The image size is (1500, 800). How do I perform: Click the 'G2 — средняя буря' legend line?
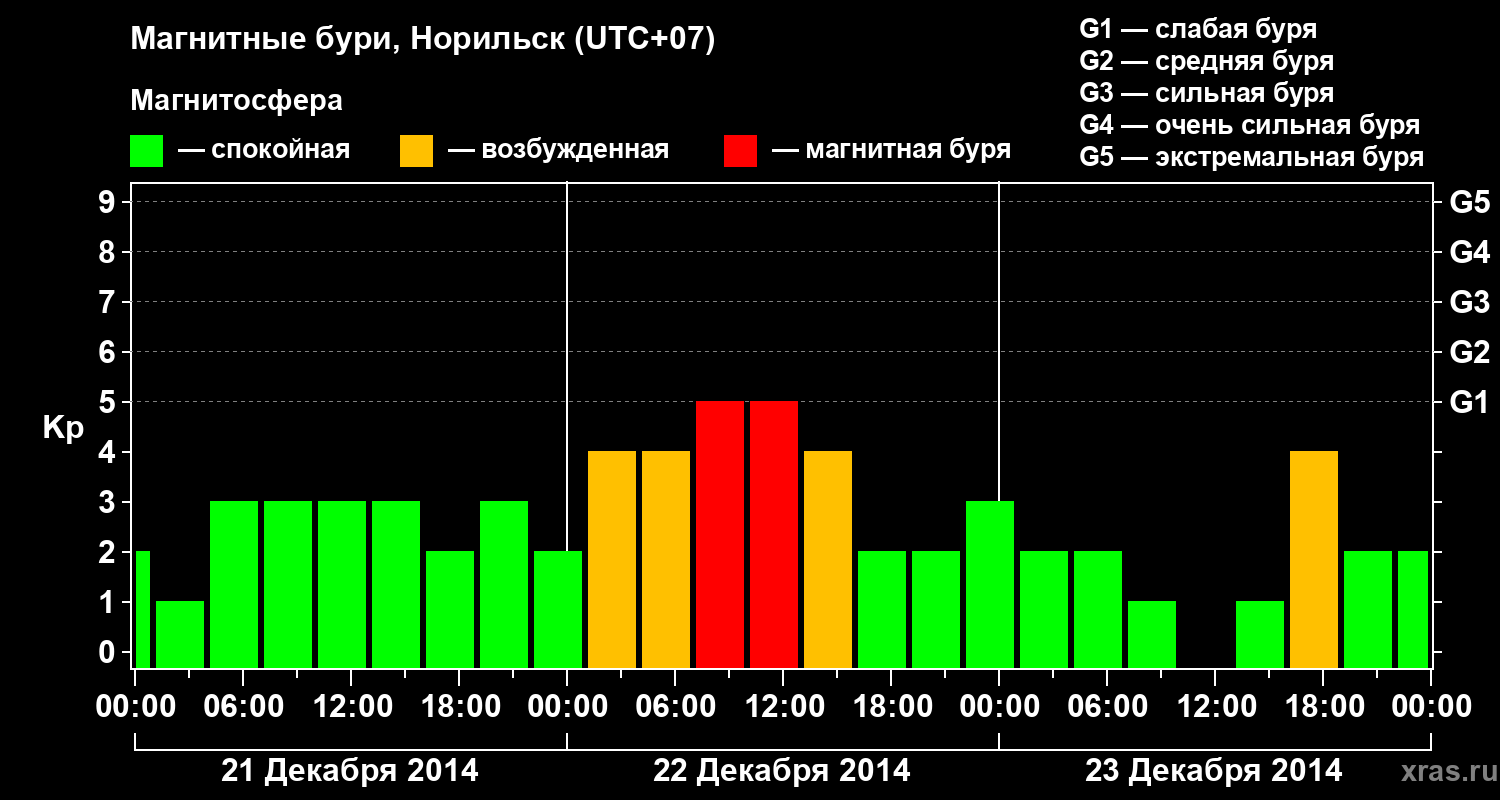[1207, 61]
